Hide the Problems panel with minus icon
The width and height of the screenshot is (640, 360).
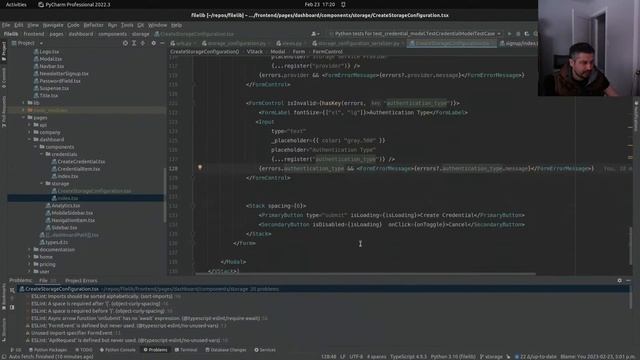pos(628,280)
